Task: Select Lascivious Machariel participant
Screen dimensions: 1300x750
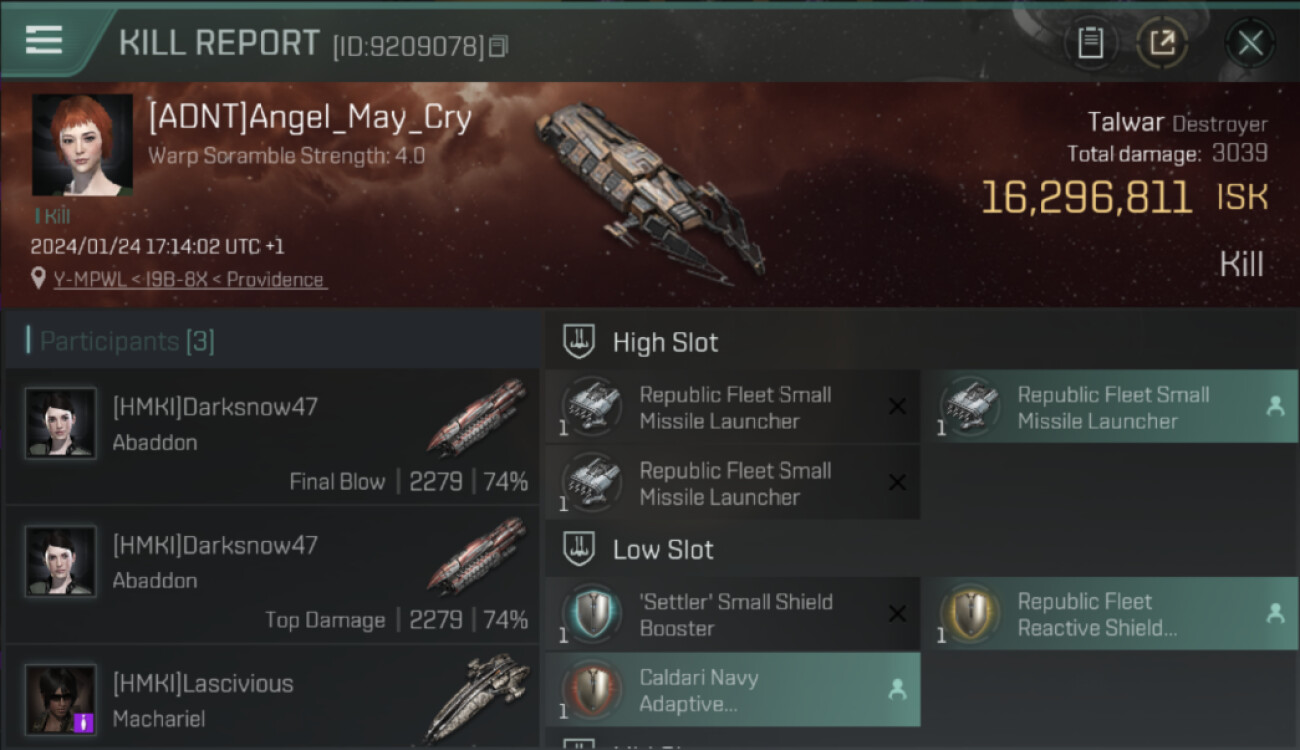Action: pyautogui.click(x=272, y=697)
